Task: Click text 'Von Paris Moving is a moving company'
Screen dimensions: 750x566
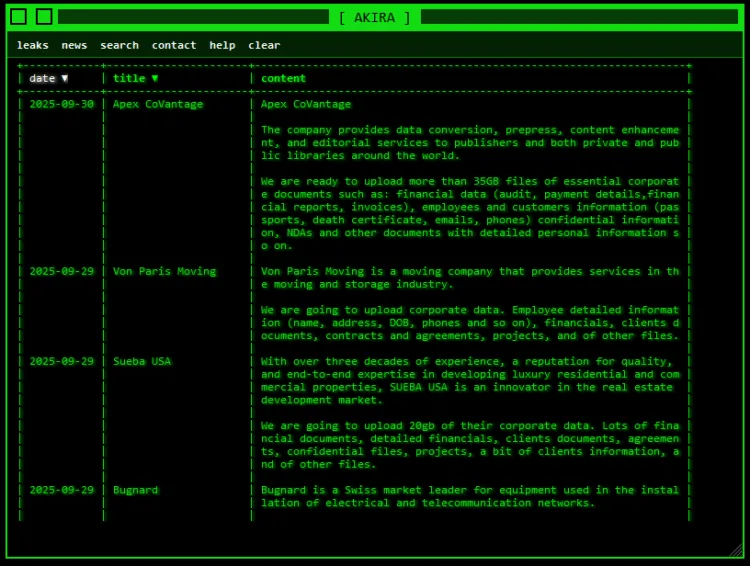Action: [x=376, y=271]
